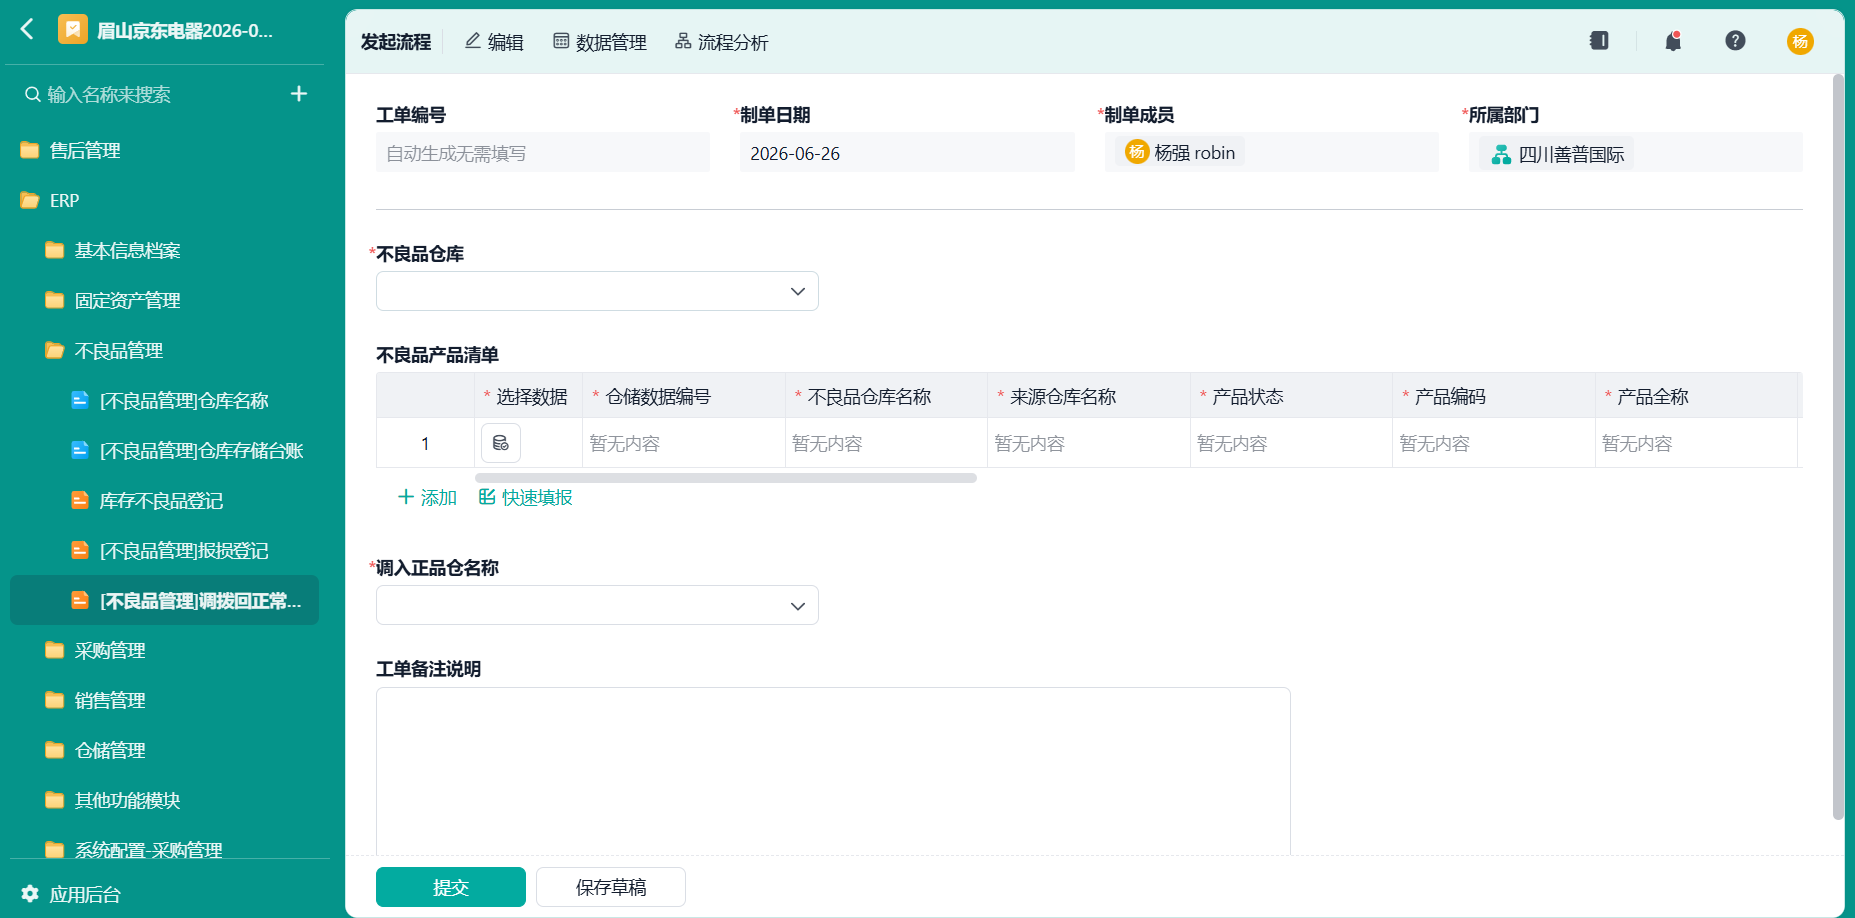Click the select data icon in row 1
The height and width of the screenshot is (918, 1855).
(501, 443)
